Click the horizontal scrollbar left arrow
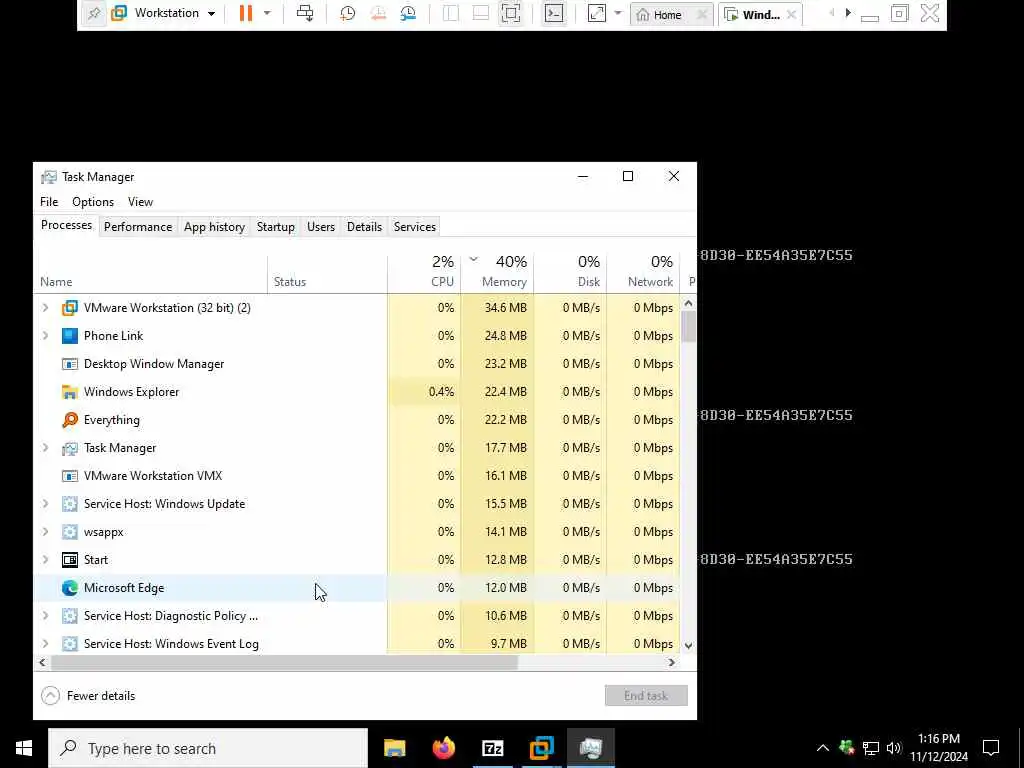 pos(42,662)
